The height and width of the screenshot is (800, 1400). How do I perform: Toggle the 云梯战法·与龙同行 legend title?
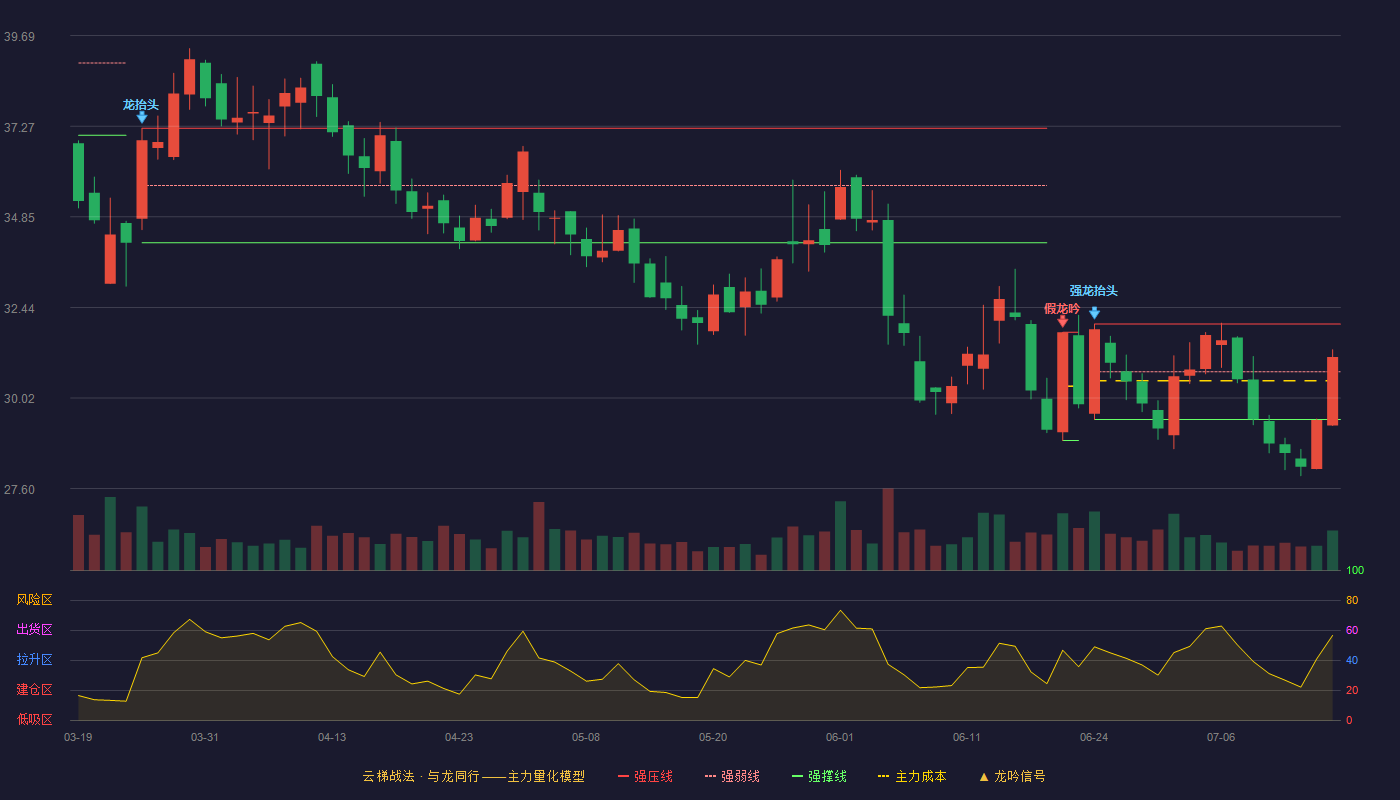pyautogui.click(x=473, y=776)
